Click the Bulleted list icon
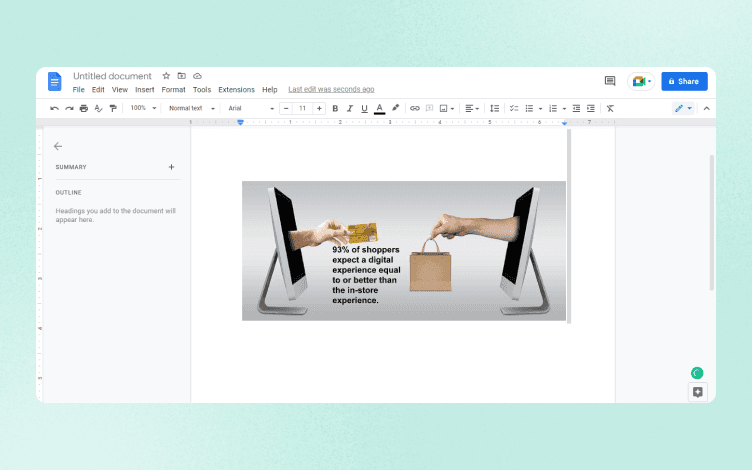The image size is (752, 470). coord(529,108)
